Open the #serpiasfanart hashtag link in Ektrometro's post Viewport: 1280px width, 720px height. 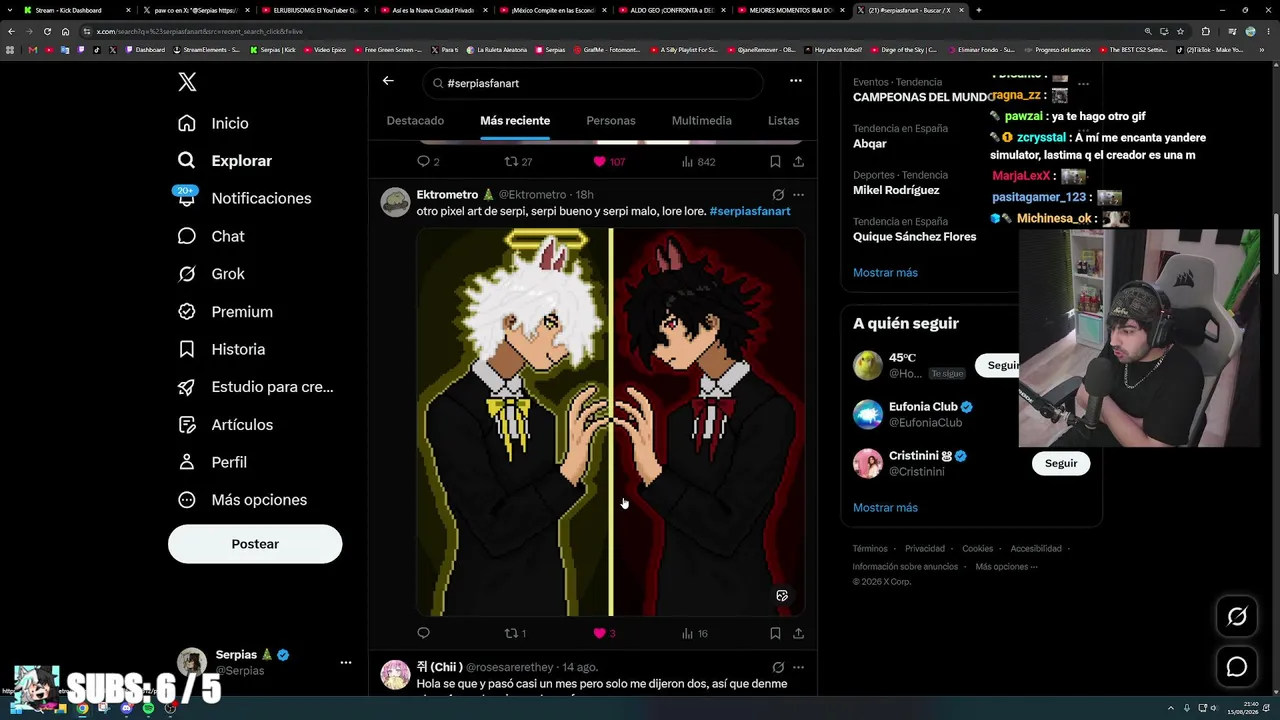coord(750,211)
